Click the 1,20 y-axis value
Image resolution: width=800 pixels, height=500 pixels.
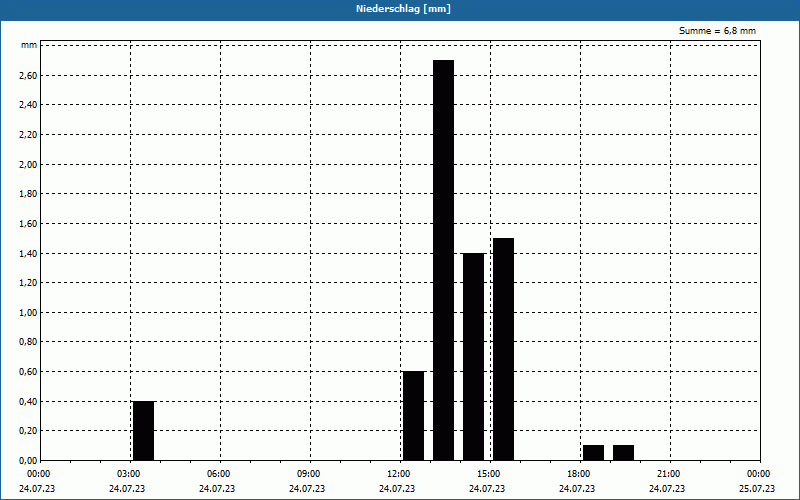pos(28,283)
